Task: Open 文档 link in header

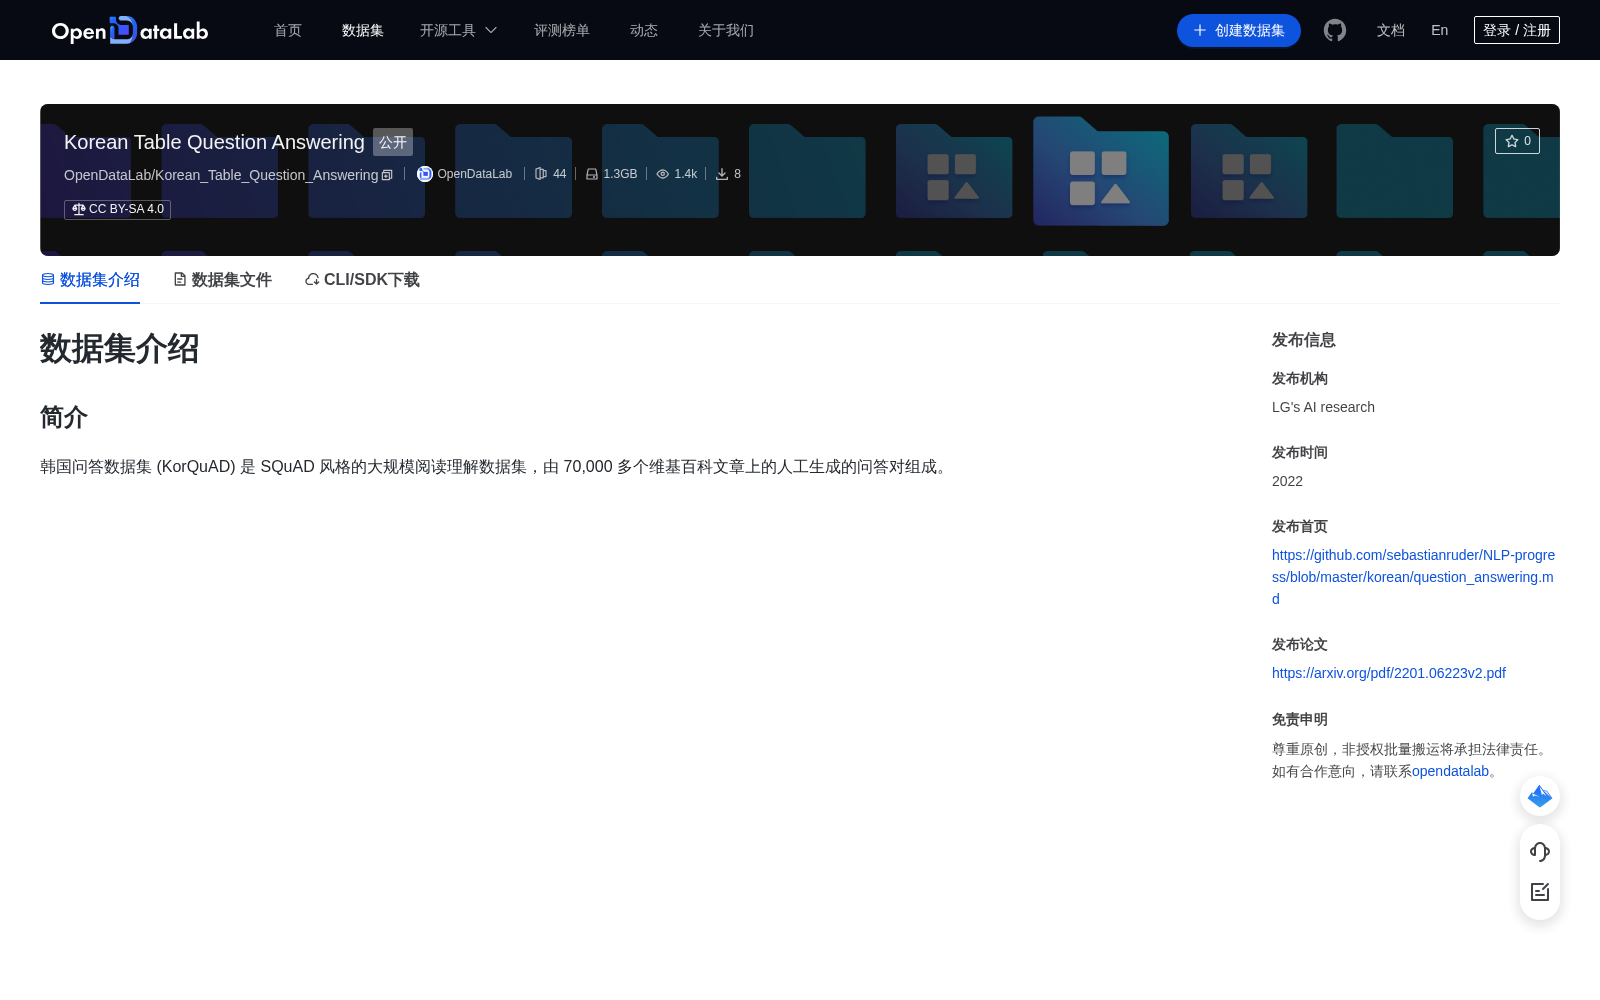Action: 1391,30
